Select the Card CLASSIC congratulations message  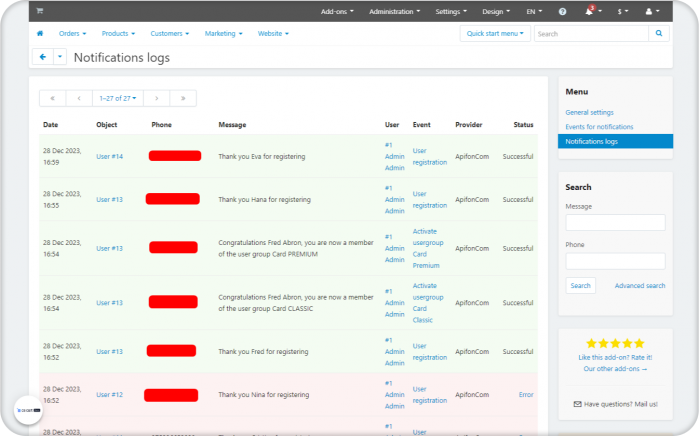(x=296, y=303)
